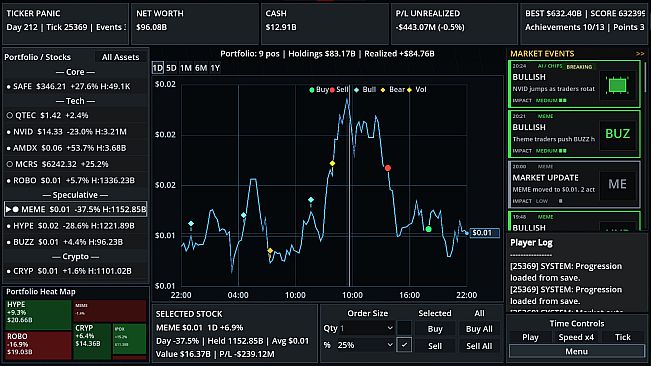Select SAFE stock row
The width and height of the screenshot is (651, 366).
click(x=76, y=86)
